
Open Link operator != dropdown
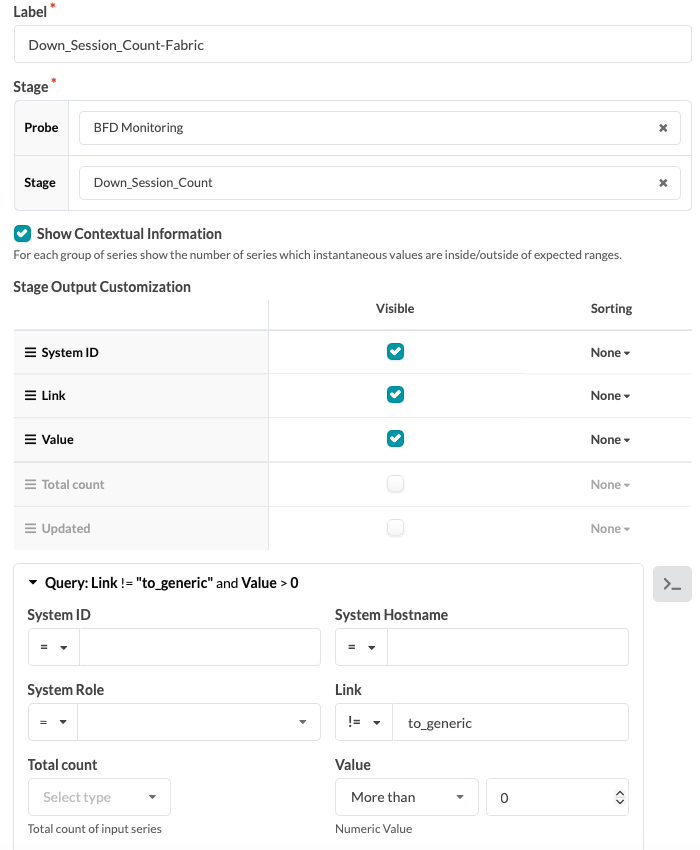[364, 722]
